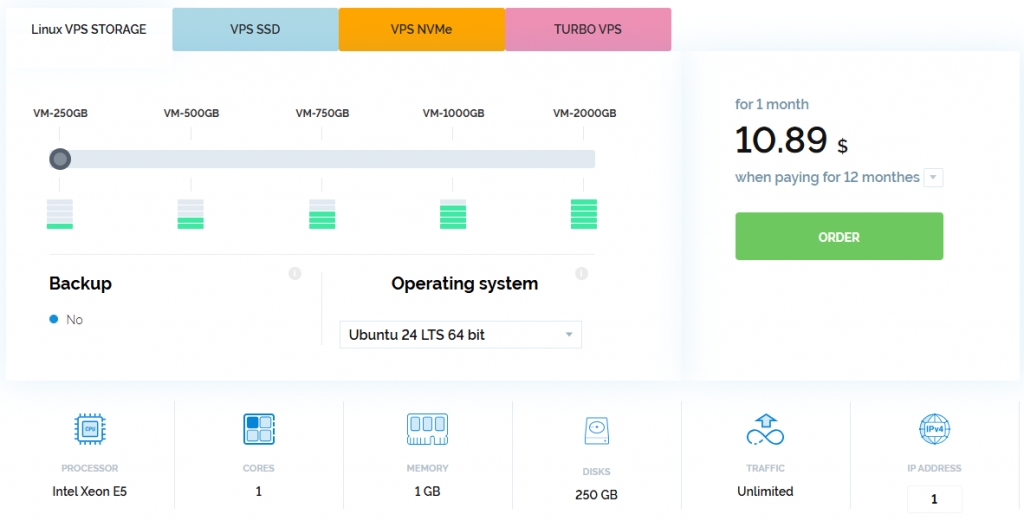
Task: Expand the payment period dropdown arrow
Action: 933,178
